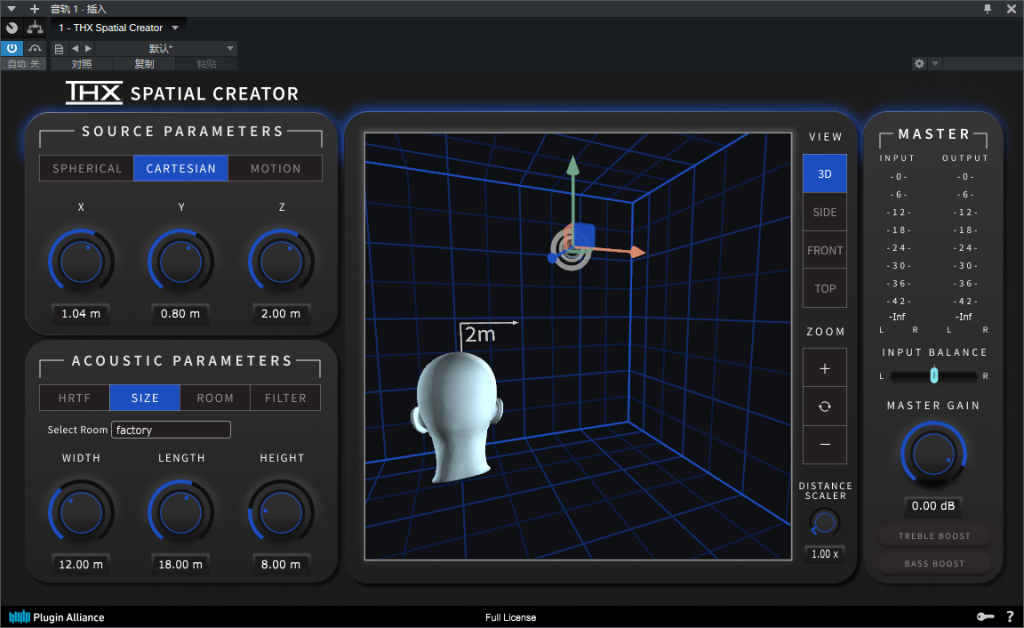This screenshot has height=628, width=1024.
Task: Toggle the automation headphone-shaped icon
Action: coord(35,48)
